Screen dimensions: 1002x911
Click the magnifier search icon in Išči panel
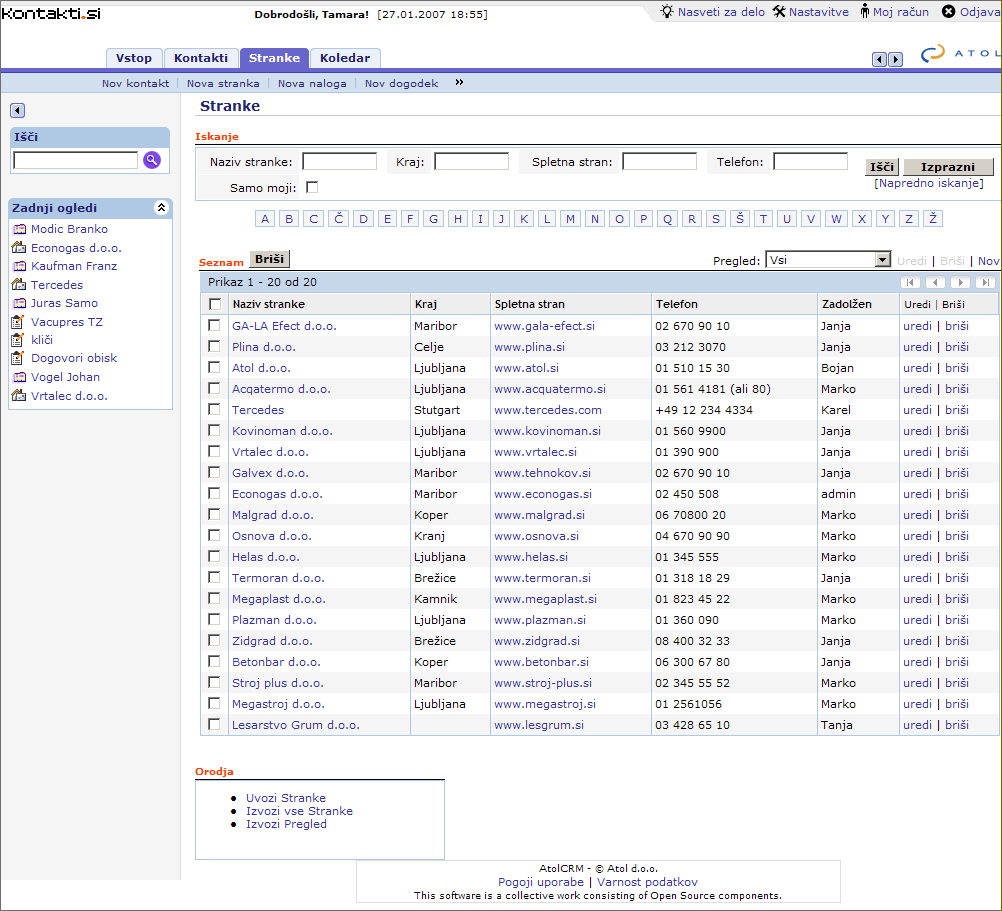point(152,160)
